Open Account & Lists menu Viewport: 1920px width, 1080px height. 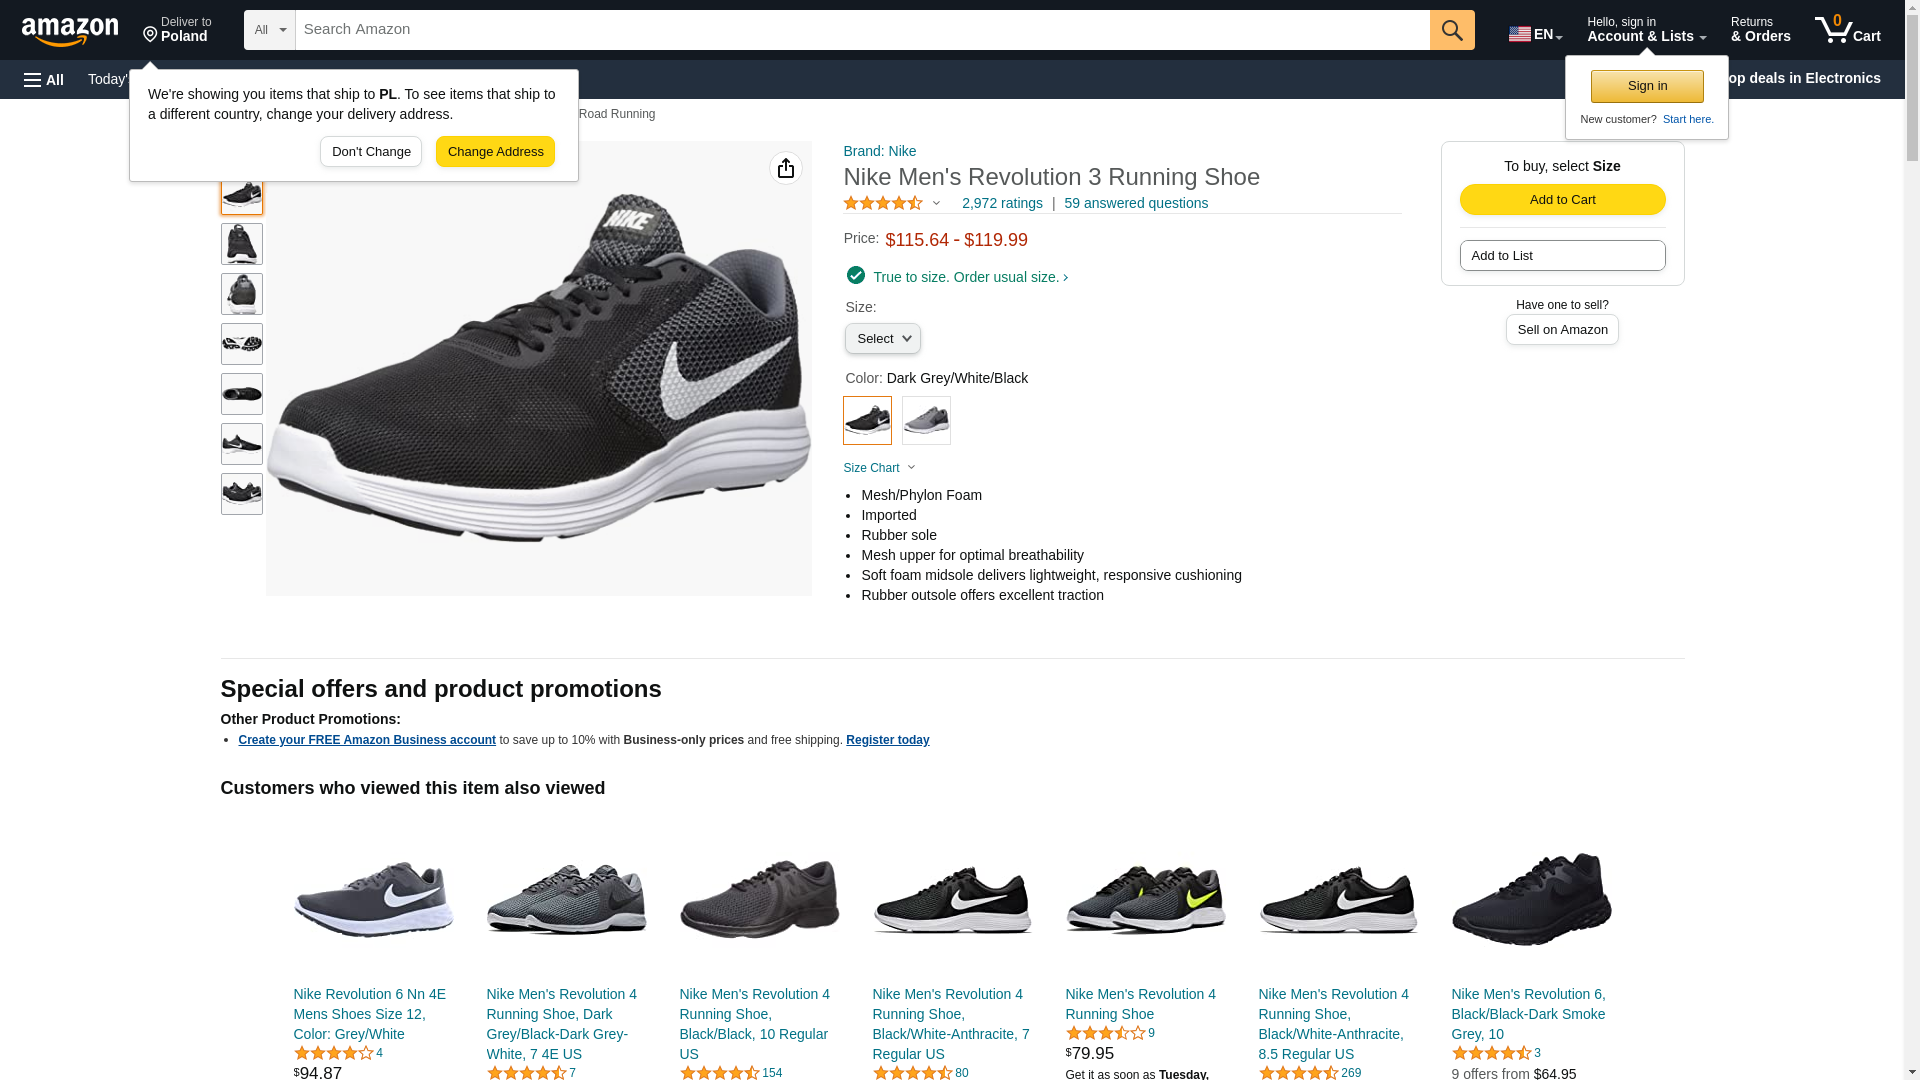click(1646, 29)
